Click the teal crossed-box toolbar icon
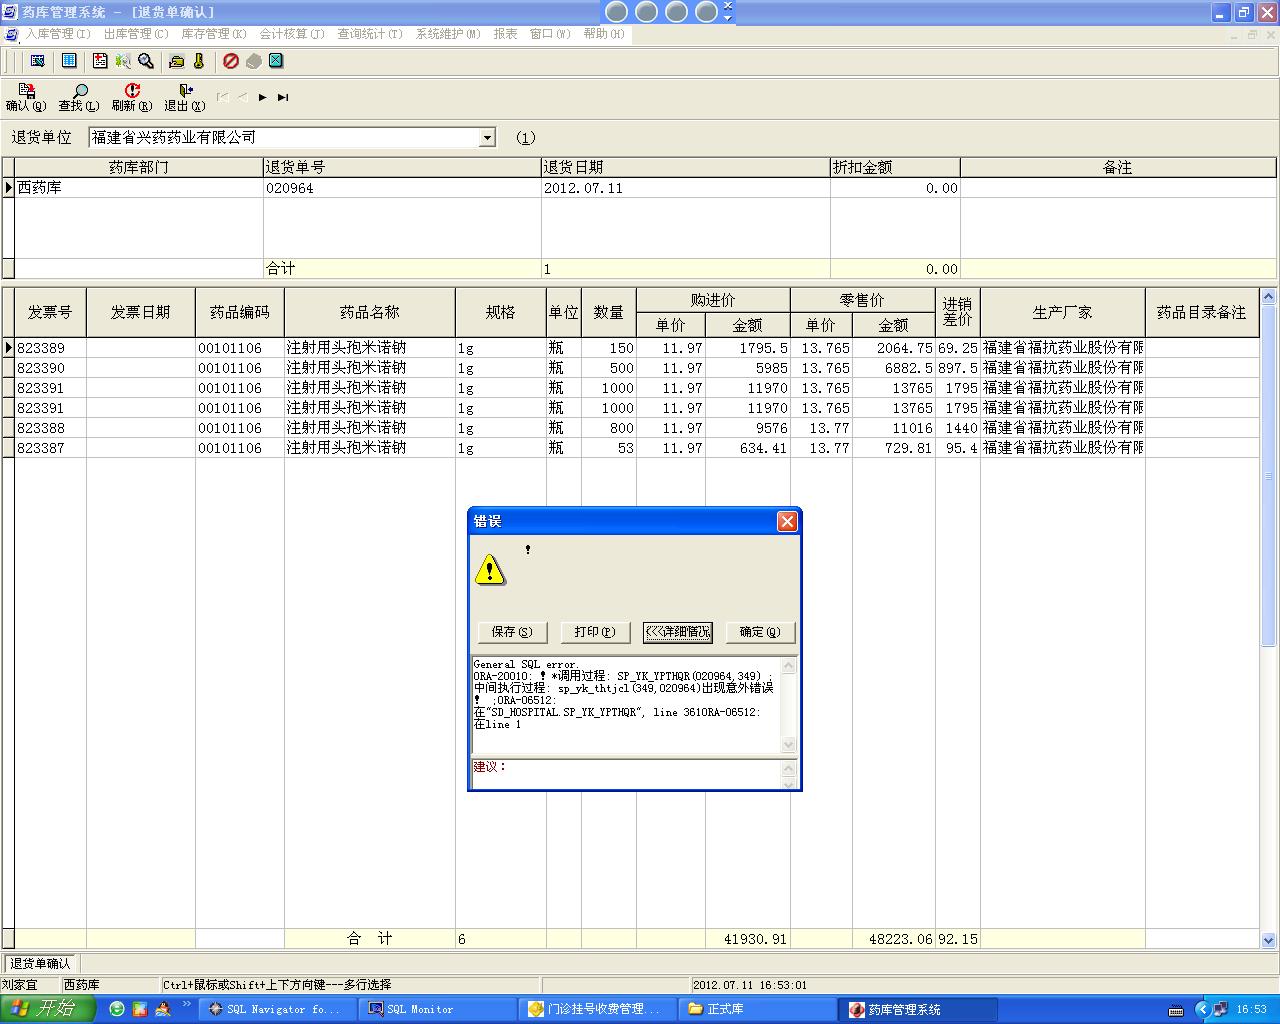Image resolution: width=1280 pixels, height=1024 pixels. 276,61
